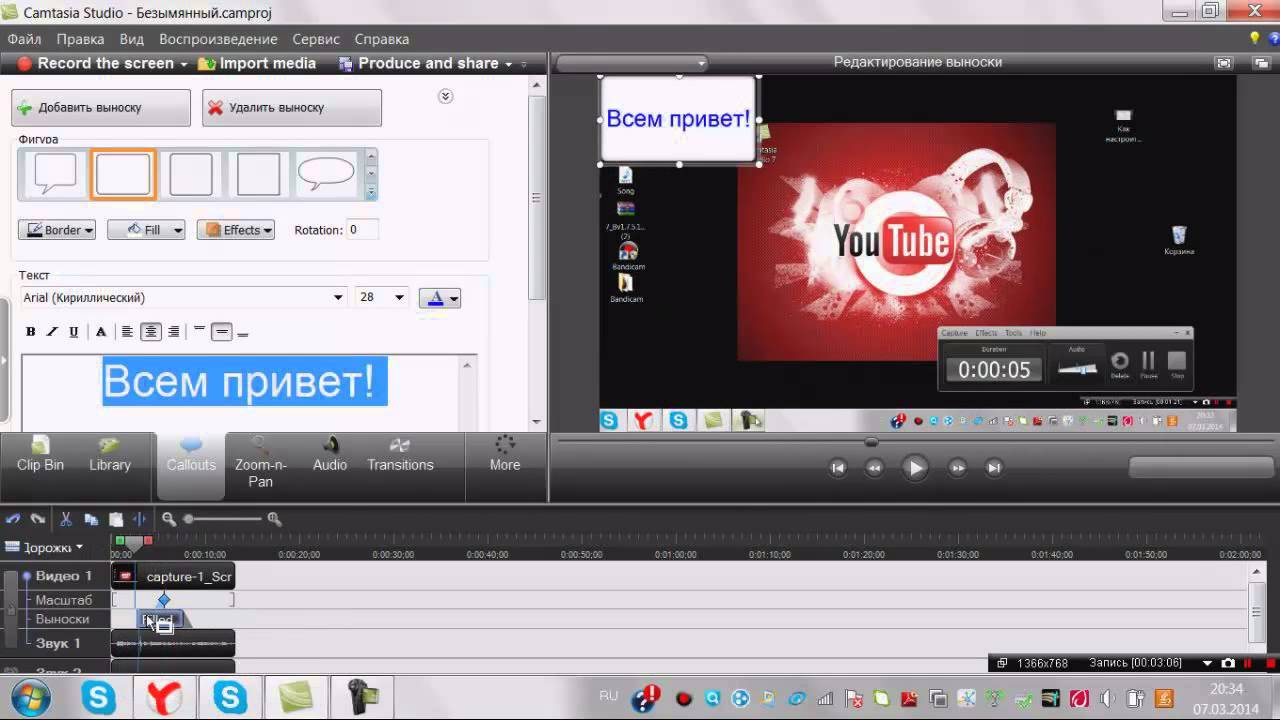Collapse callout options with double chevron
Viewport: 1280px width, 720px height.
(446, 96)
